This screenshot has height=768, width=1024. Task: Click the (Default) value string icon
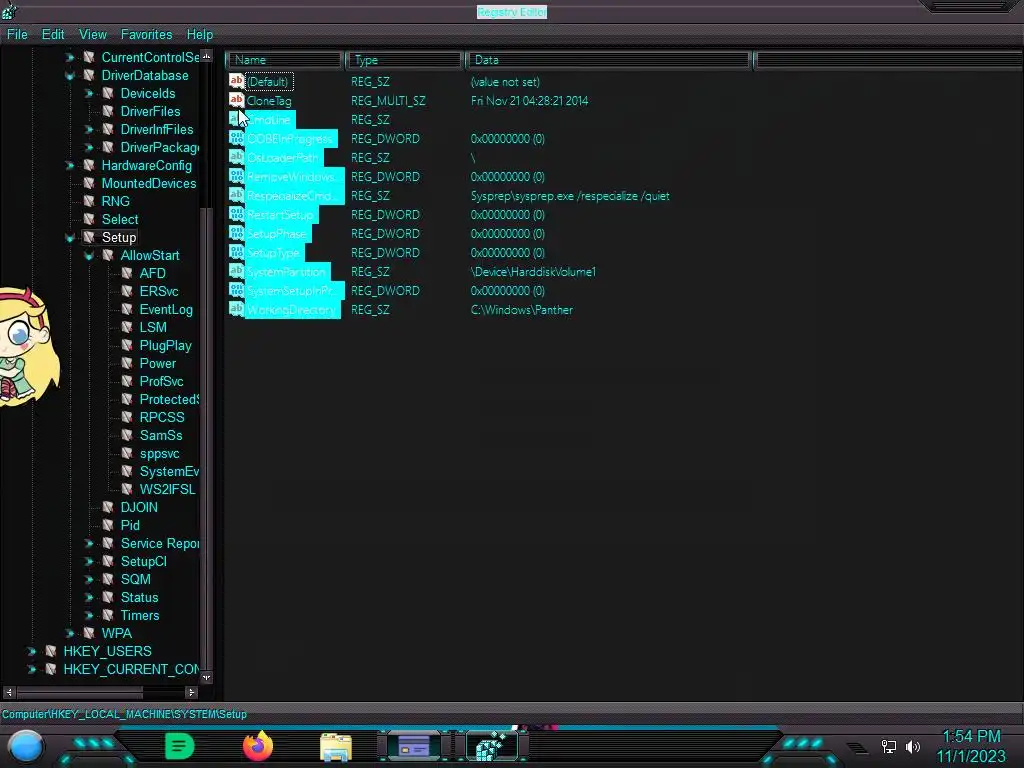[x=236, y=81]
